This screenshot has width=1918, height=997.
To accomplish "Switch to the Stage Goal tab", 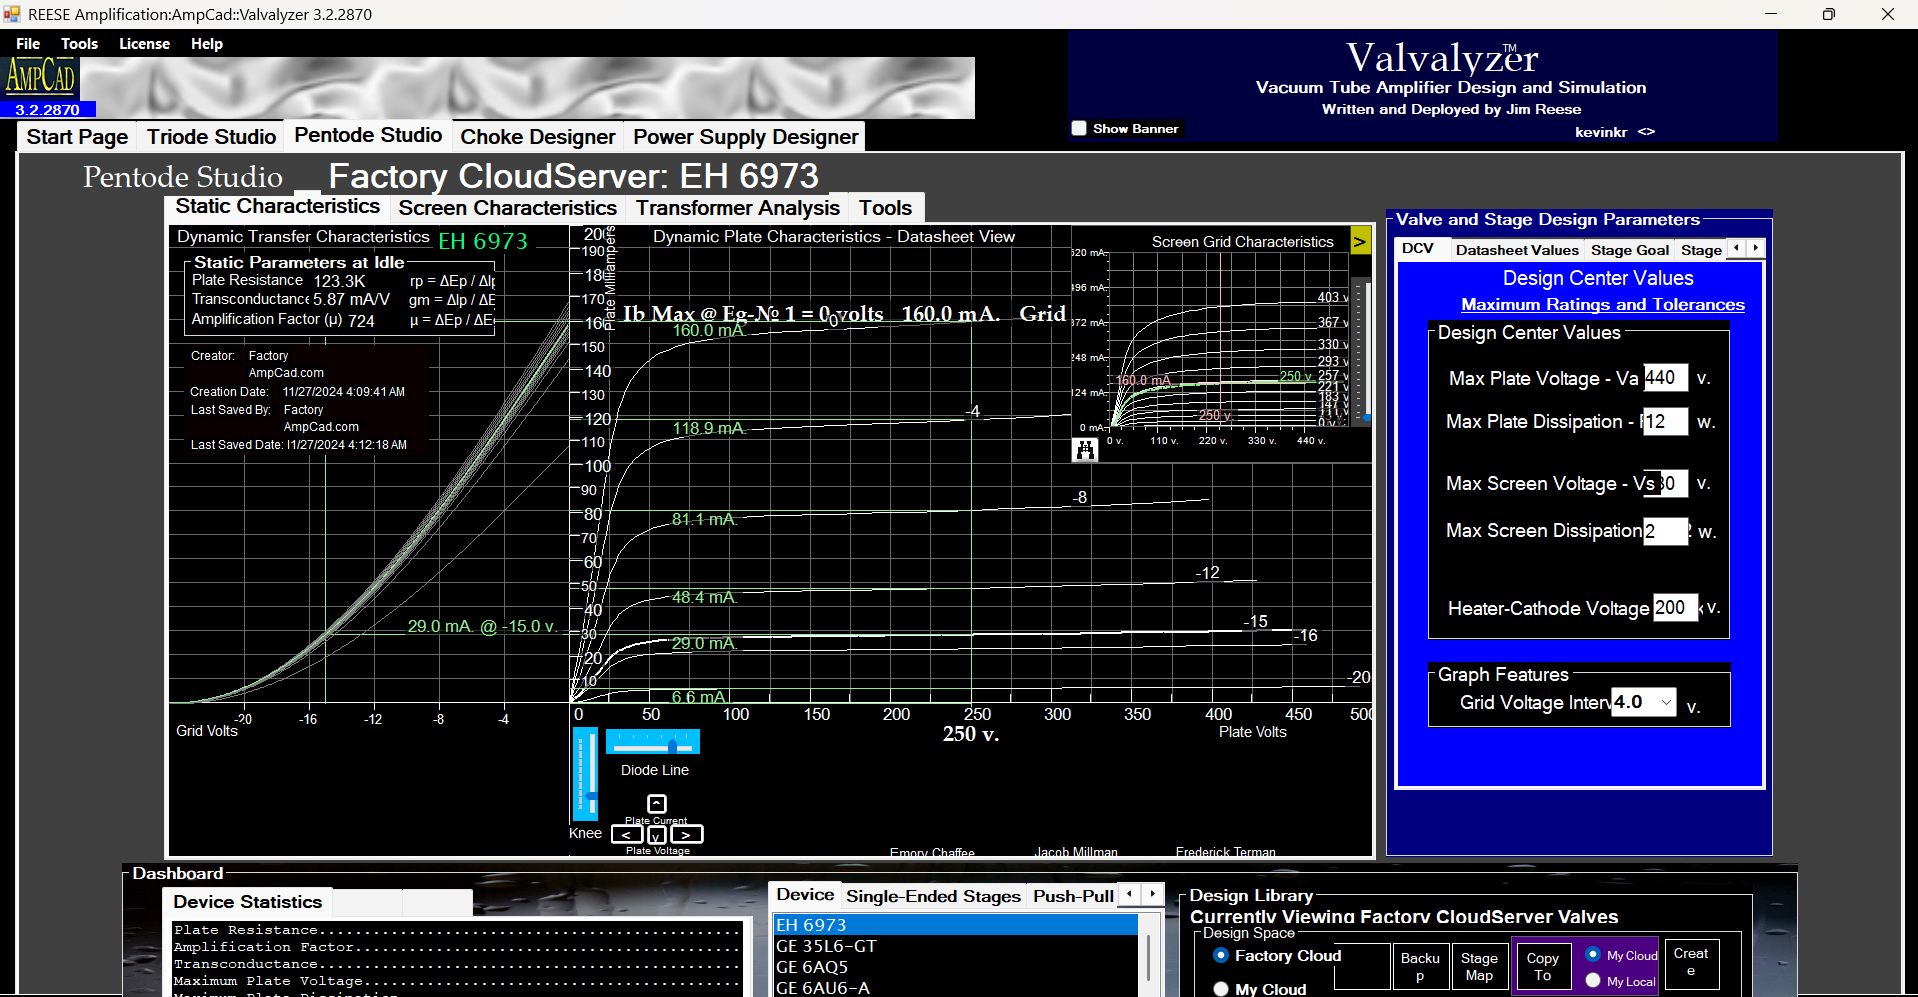I will tap(1630, 250).
